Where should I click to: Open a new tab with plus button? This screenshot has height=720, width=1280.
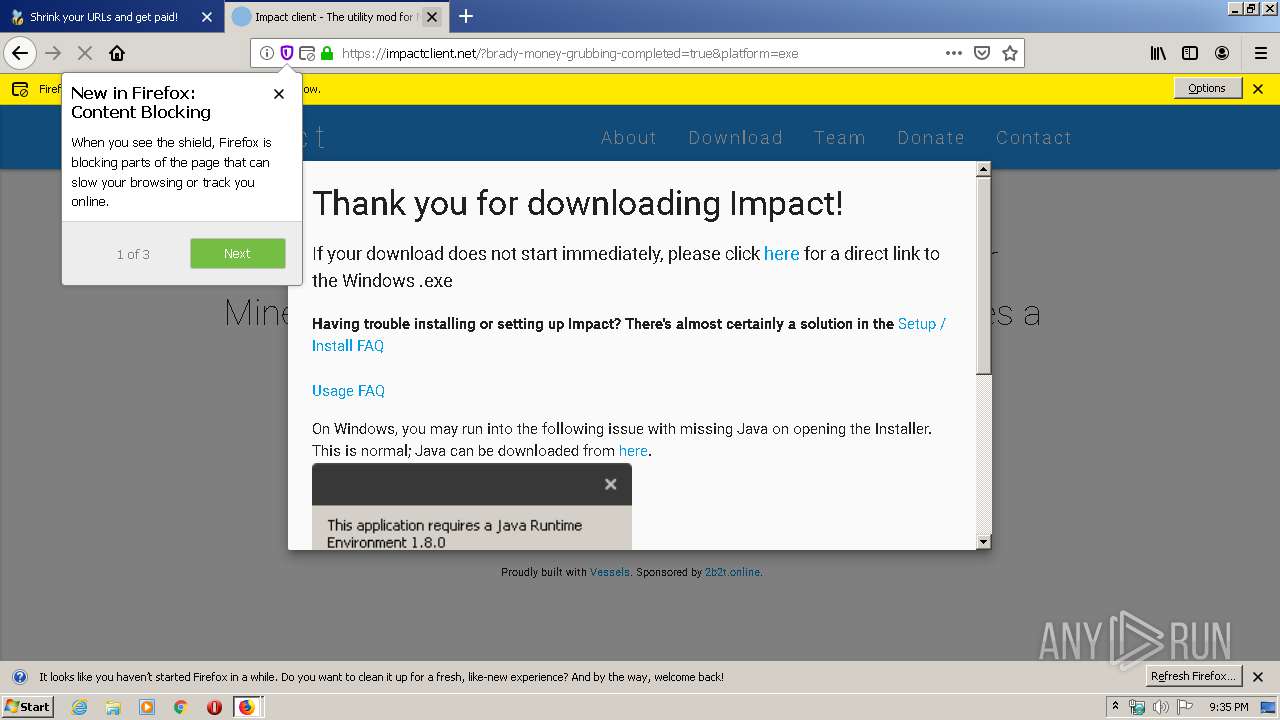tap(466, 16)
